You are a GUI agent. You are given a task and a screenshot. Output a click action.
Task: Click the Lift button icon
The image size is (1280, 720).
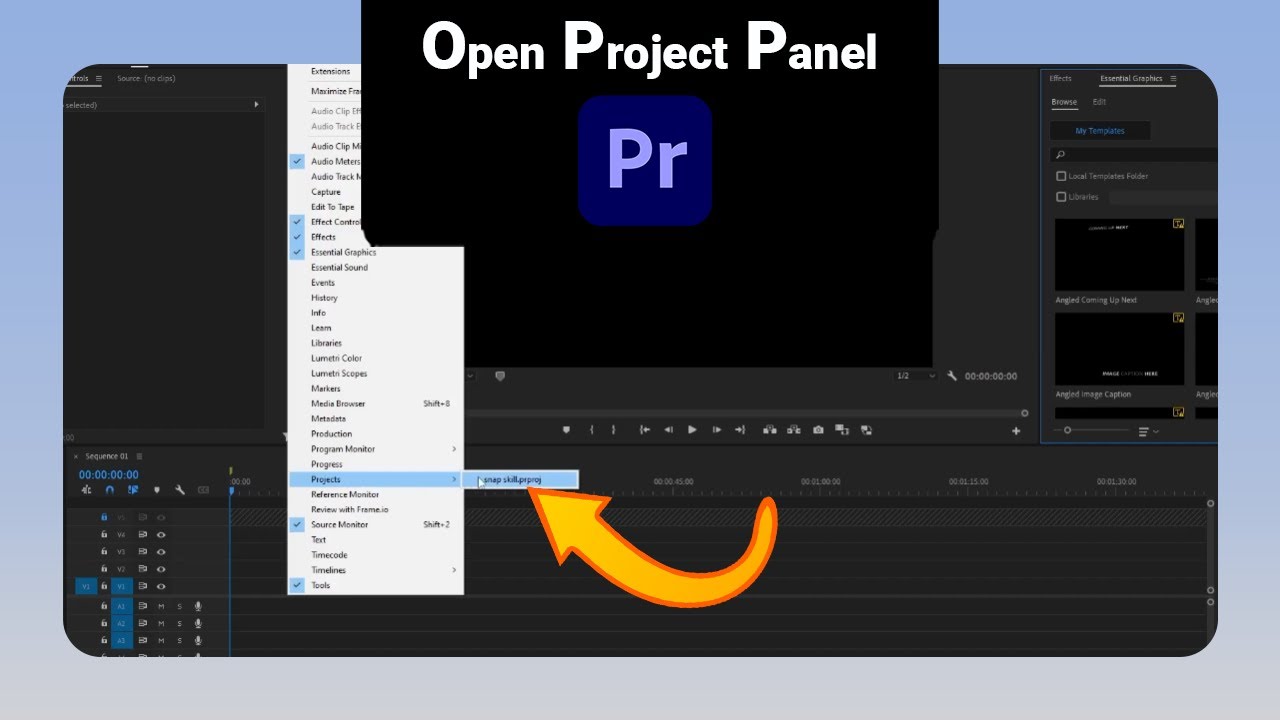coord(770,430)
